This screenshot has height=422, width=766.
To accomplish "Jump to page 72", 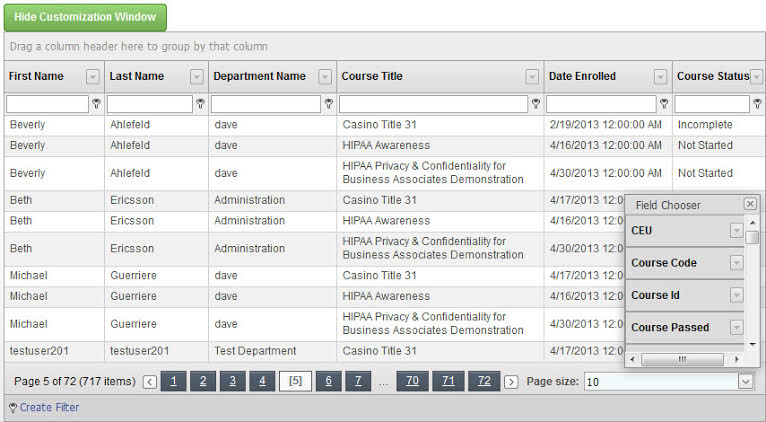I will click(x=484, y=381).
